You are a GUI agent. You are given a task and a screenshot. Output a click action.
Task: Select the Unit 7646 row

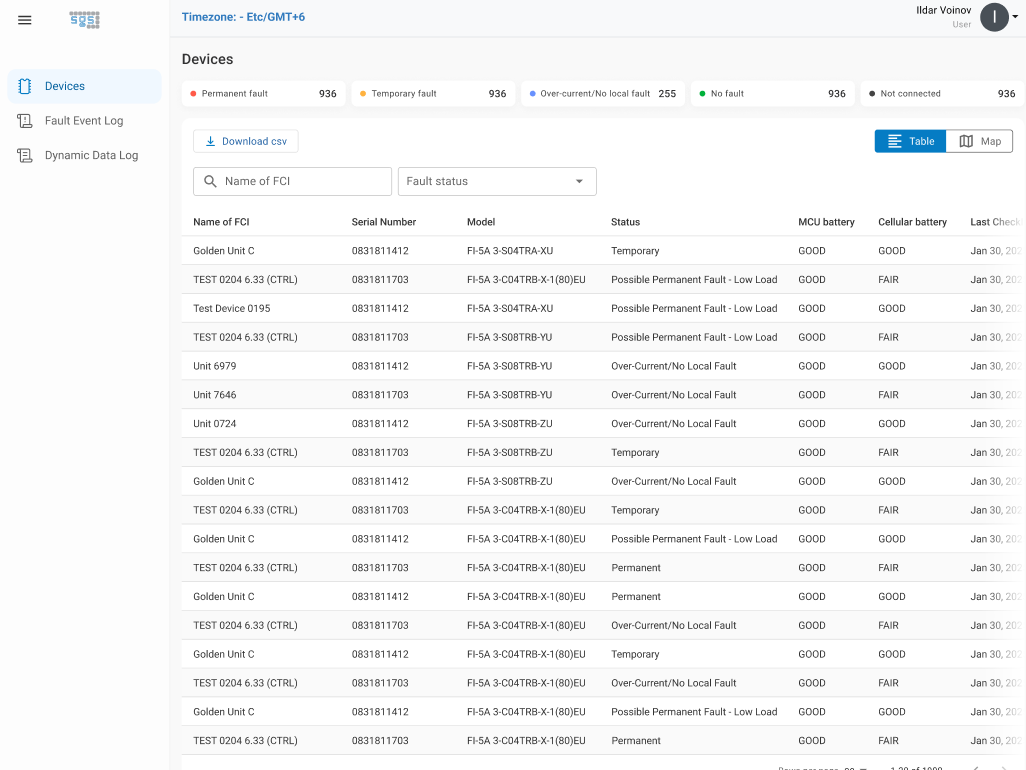pyautogui.click(x=603, y=394)
